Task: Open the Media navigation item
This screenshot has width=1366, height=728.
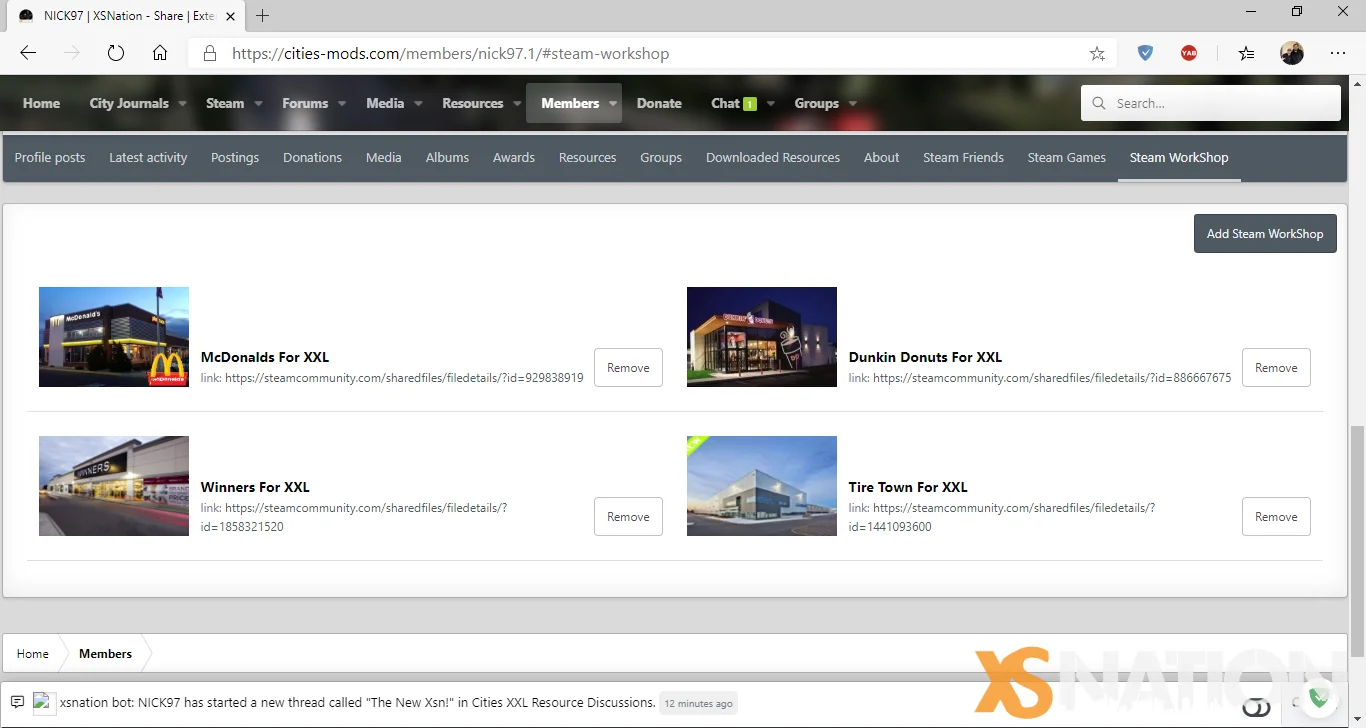Action: pyautogui.click(x=385, y=103)
